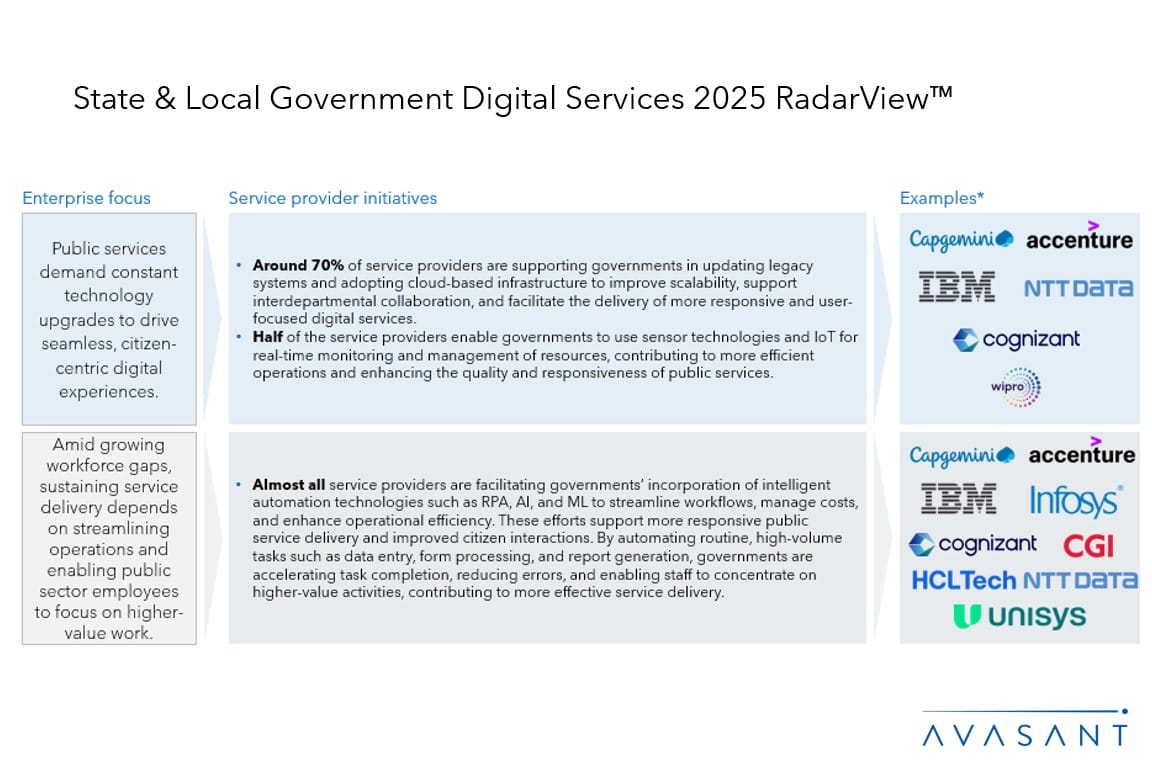This screenshot has height=768, width=1152.
Task: Click the NTT DATA logo beside HCLTech
Action: click(x=1078, y=580)
